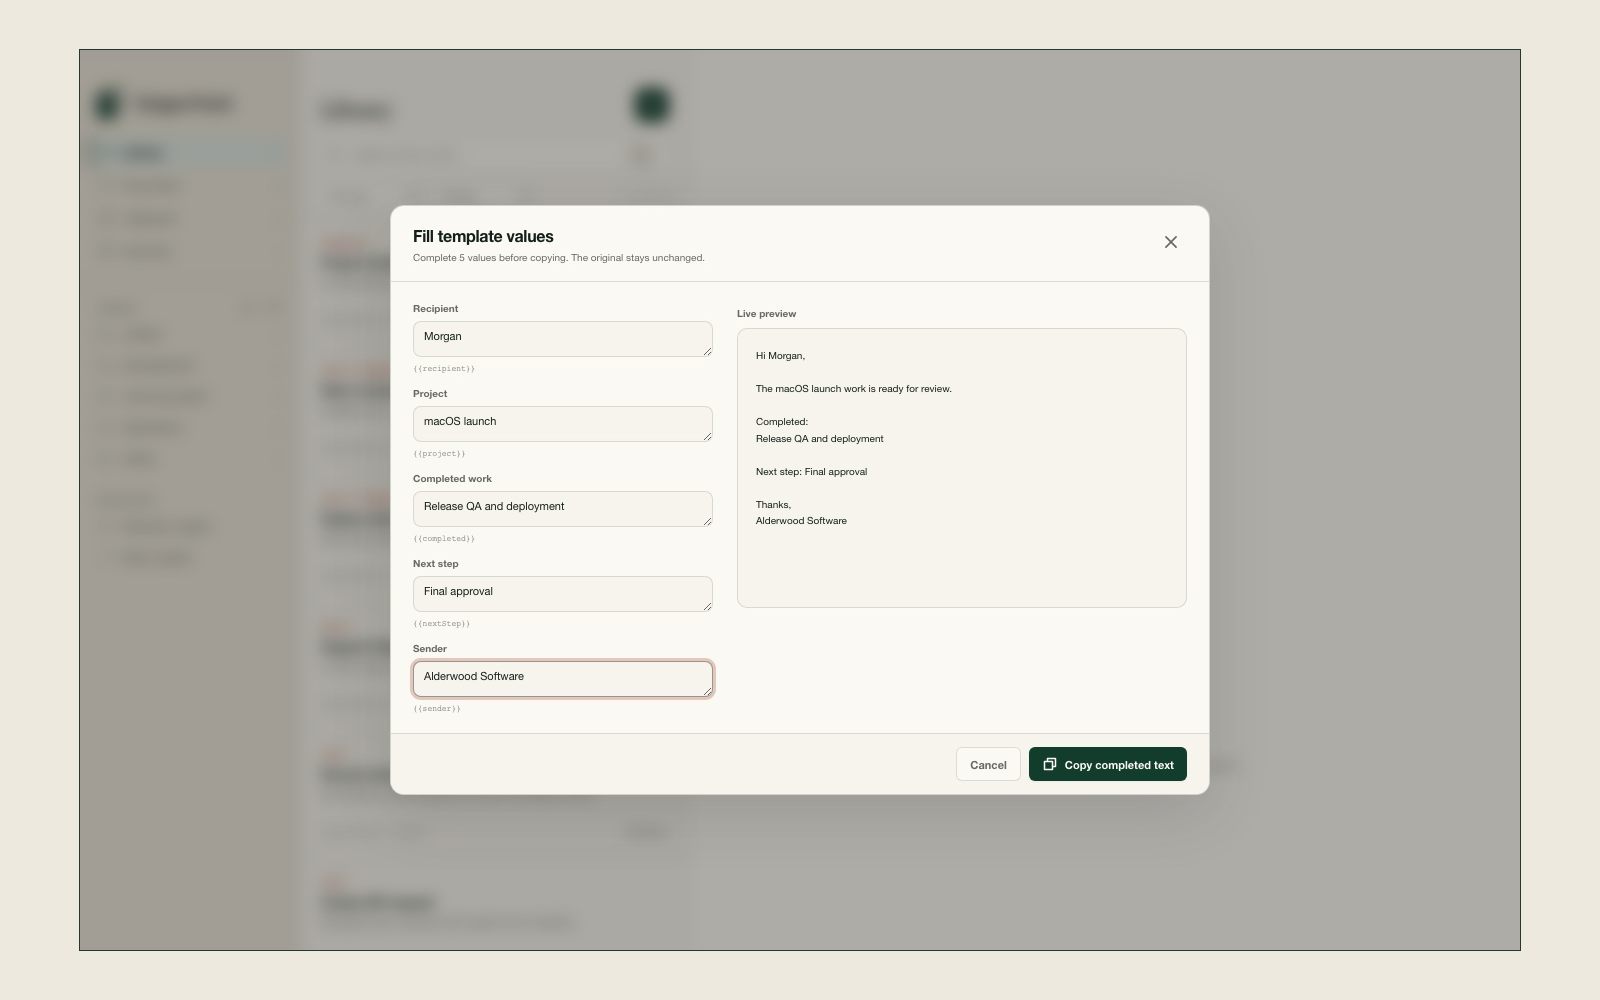The height and width of the screenshot is (1000, 1600).
Task: Cancel the template dialog
Action: tap(988, 764)
